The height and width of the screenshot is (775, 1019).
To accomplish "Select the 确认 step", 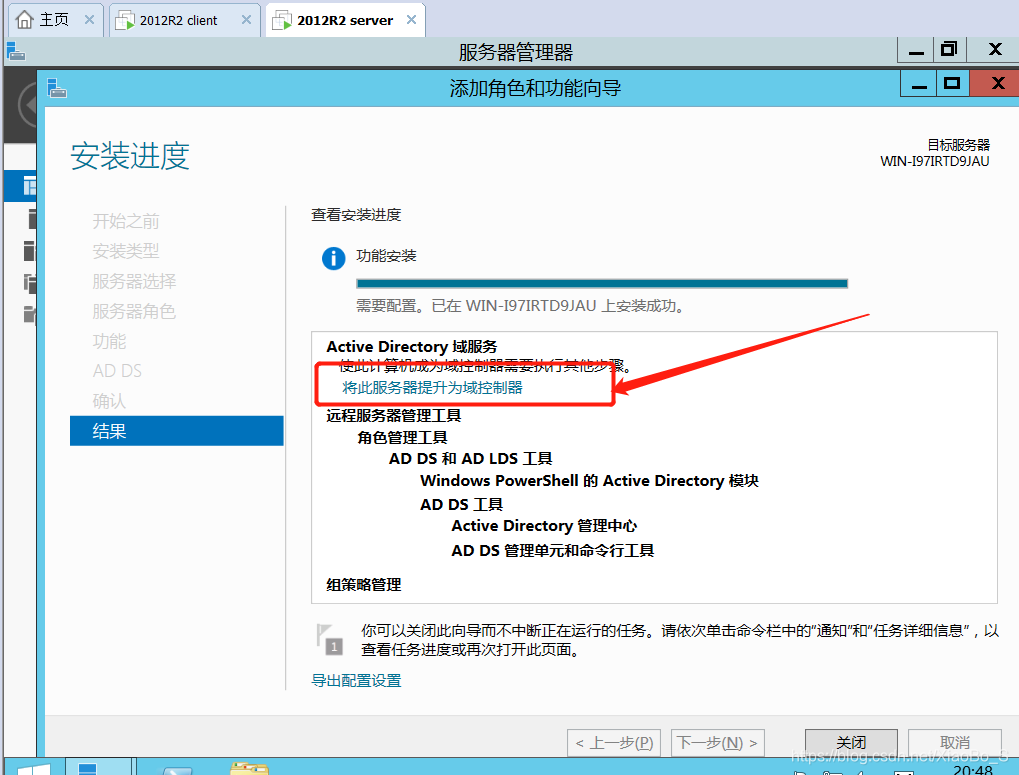I will (109, 401).
